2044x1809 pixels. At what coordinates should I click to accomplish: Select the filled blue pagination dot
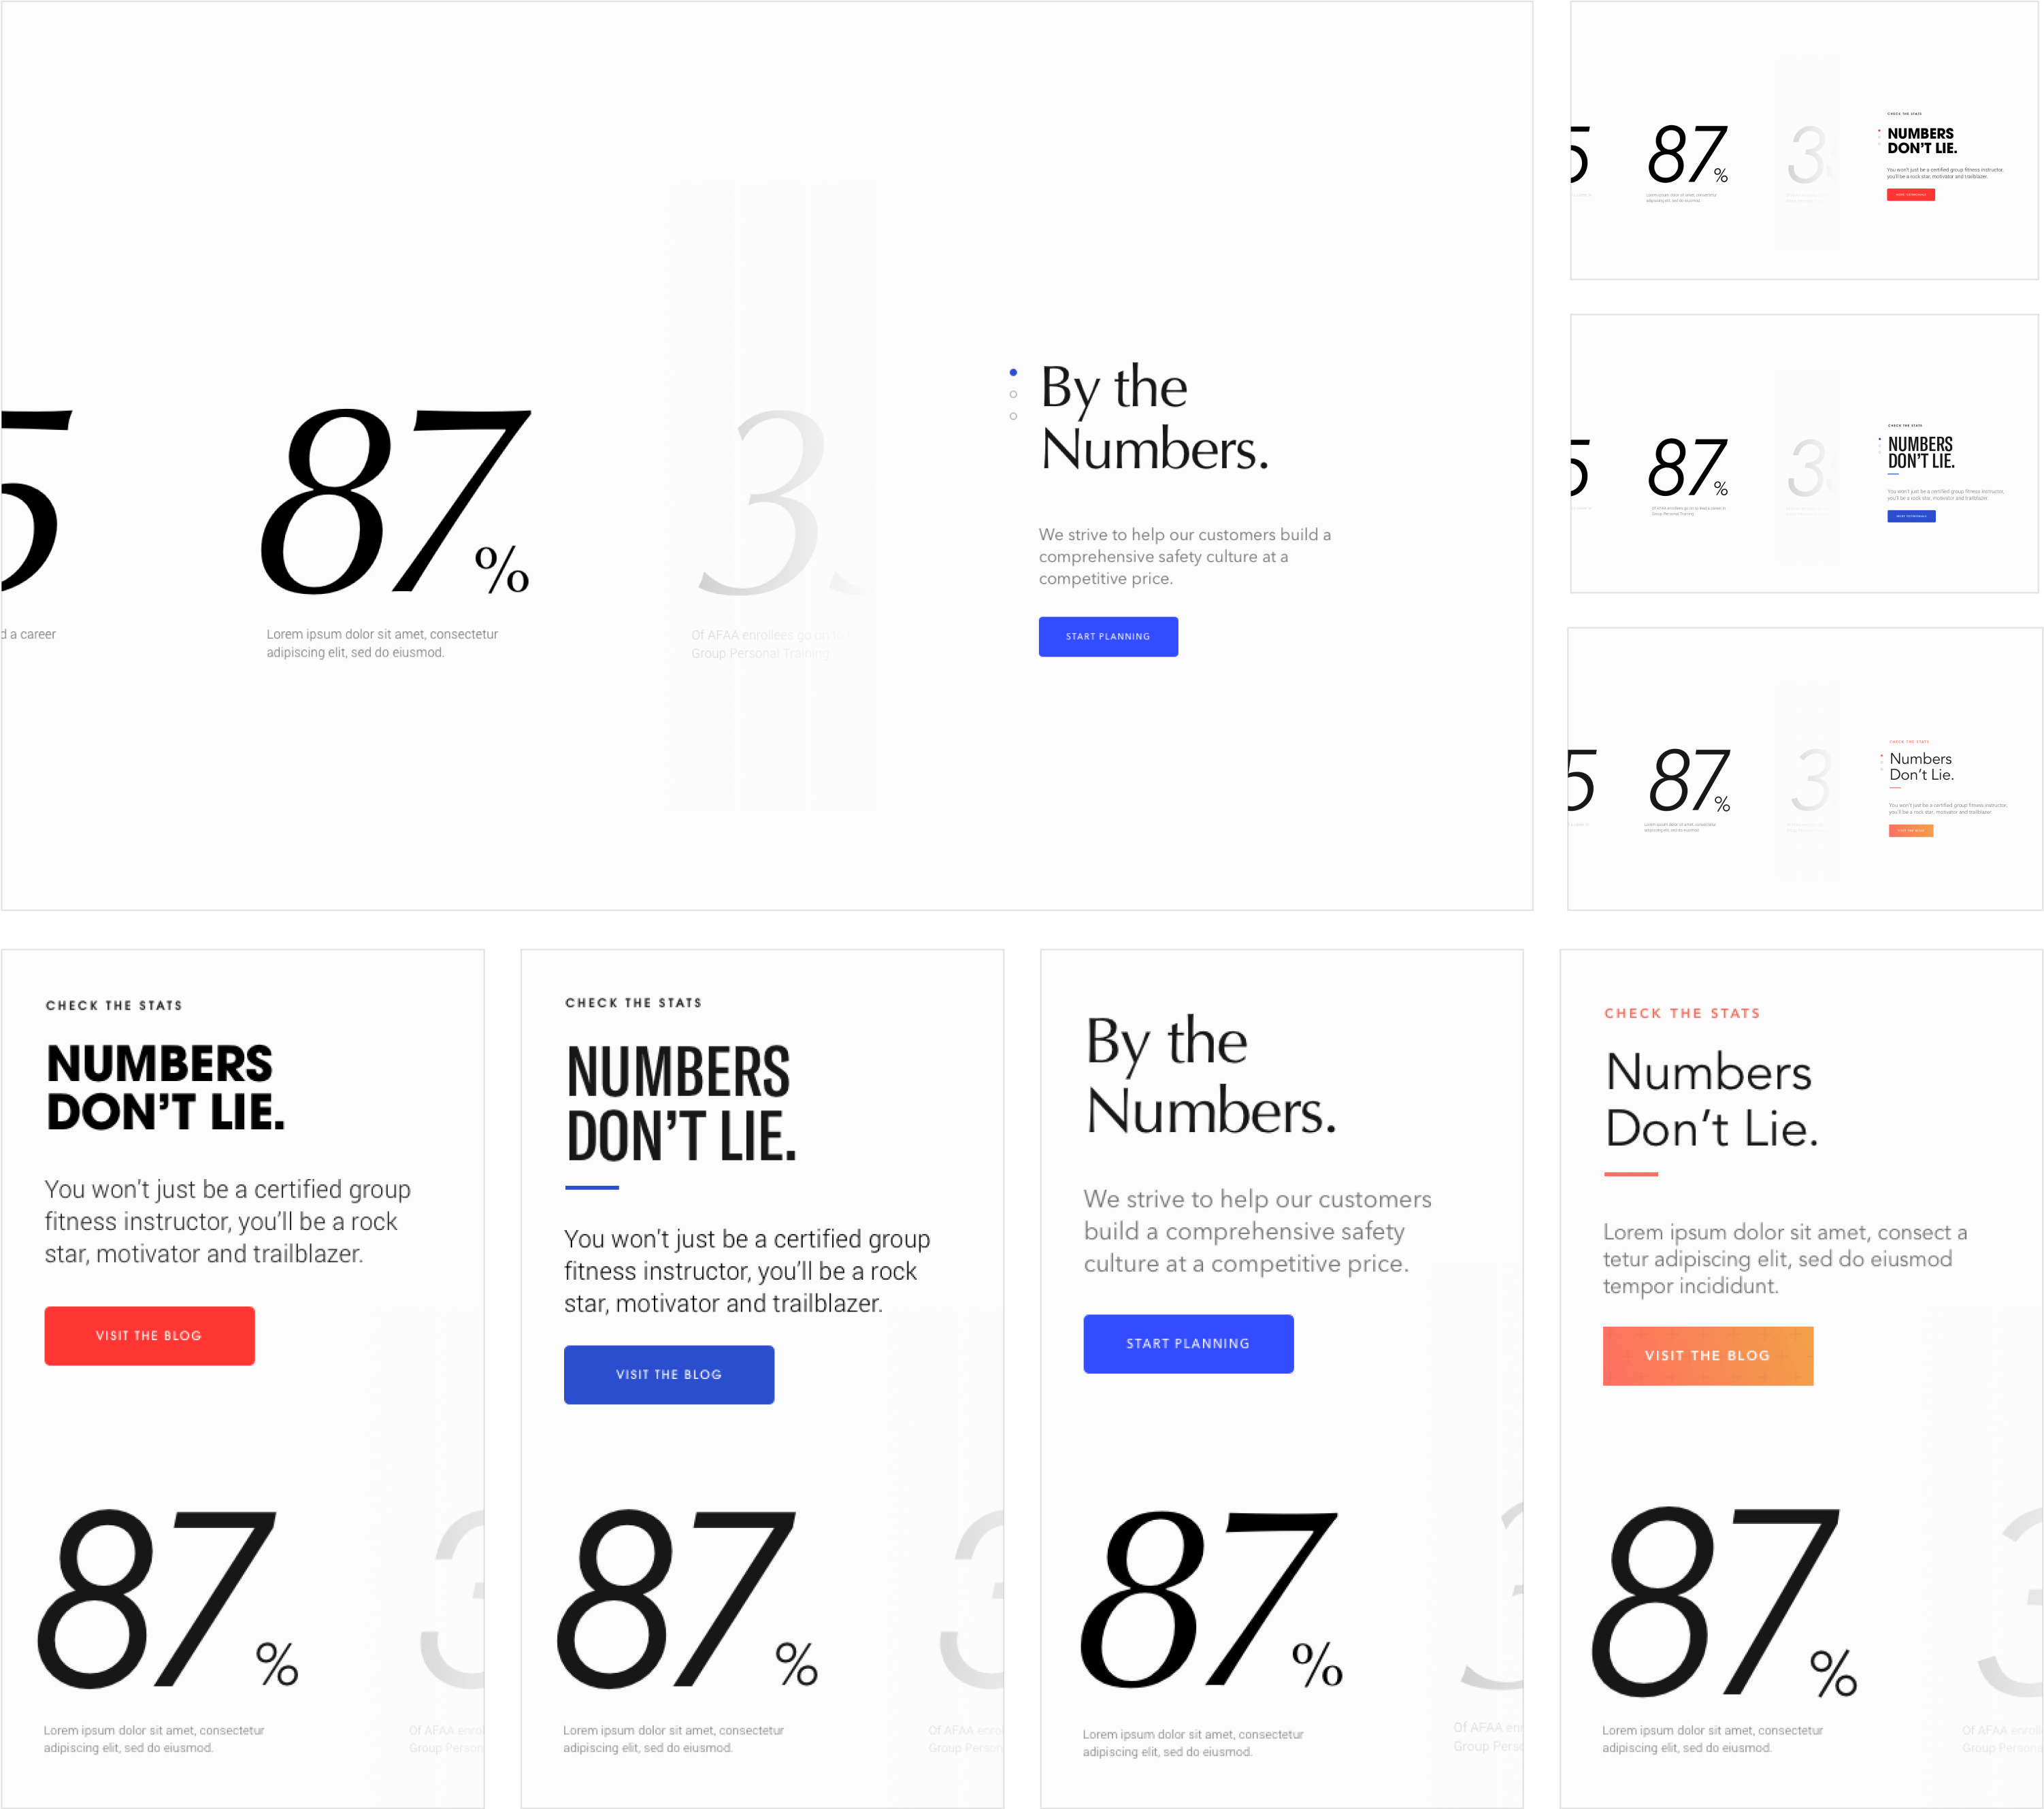pyautogui.click(x=1013, y=372)
